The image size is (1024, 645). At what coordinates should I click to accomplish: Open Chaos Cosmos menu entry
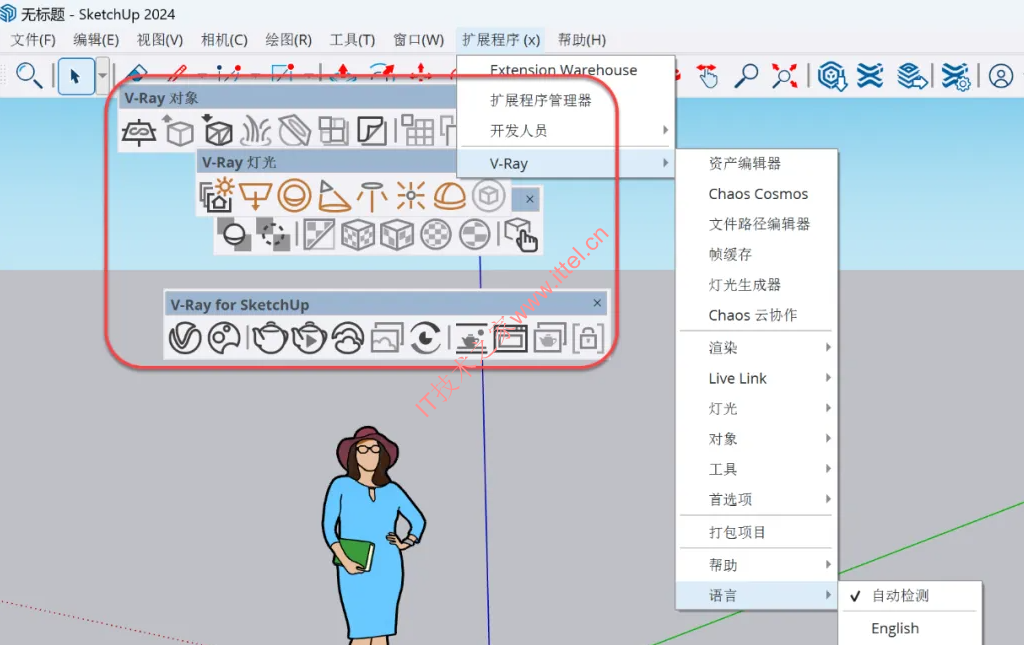(x=757, y=194)
